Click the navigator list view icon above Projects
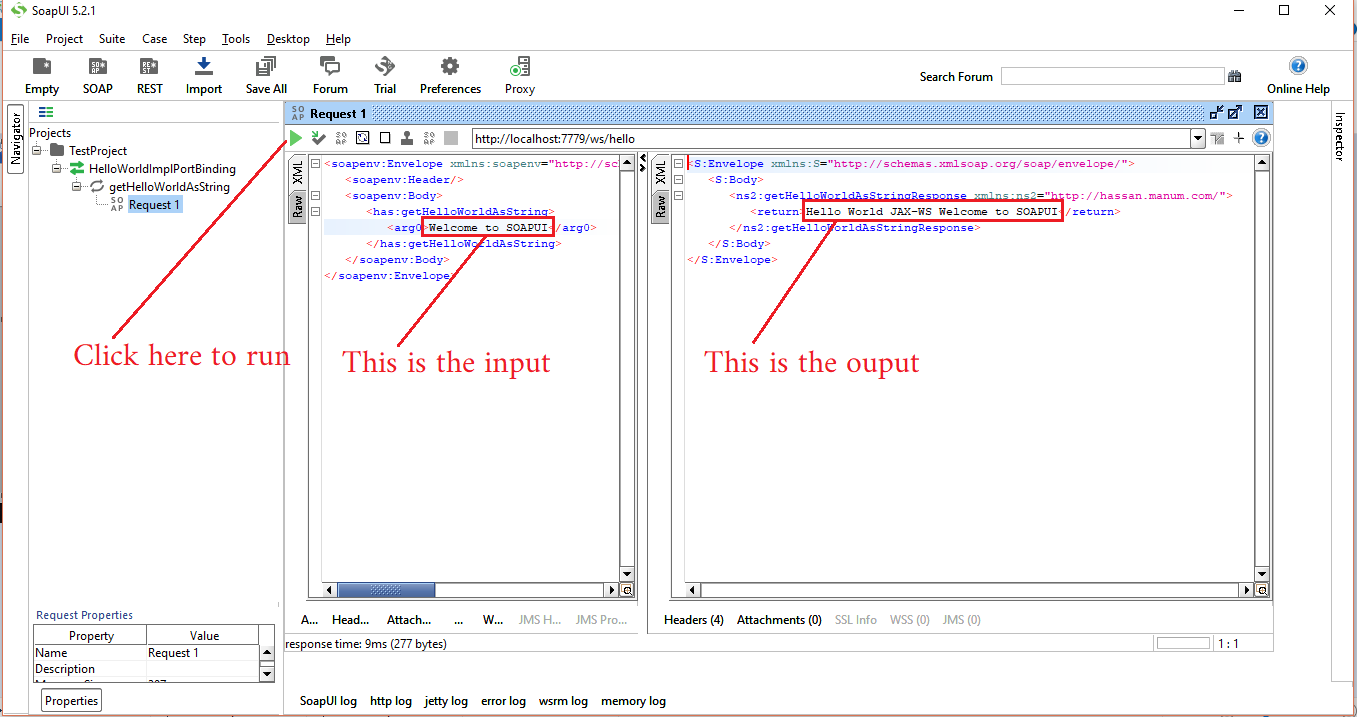This screenshot has height=717, width=1357. click(46, 113)
